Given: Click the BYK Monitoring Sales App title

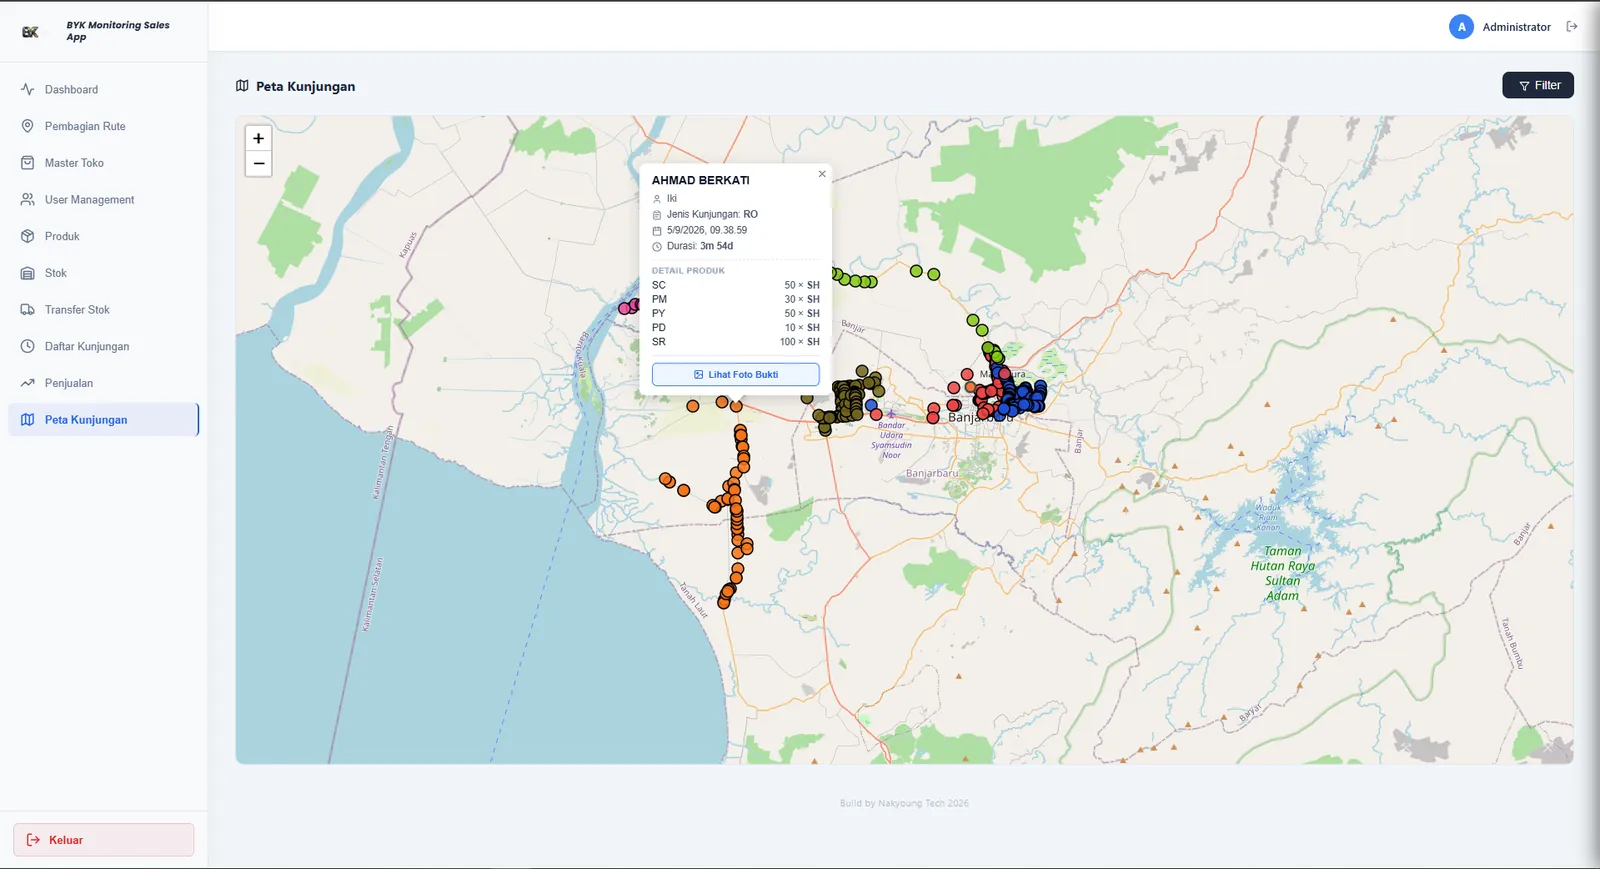Looking at the screenshot, I should pyautogui.click(x=118, y=31).
